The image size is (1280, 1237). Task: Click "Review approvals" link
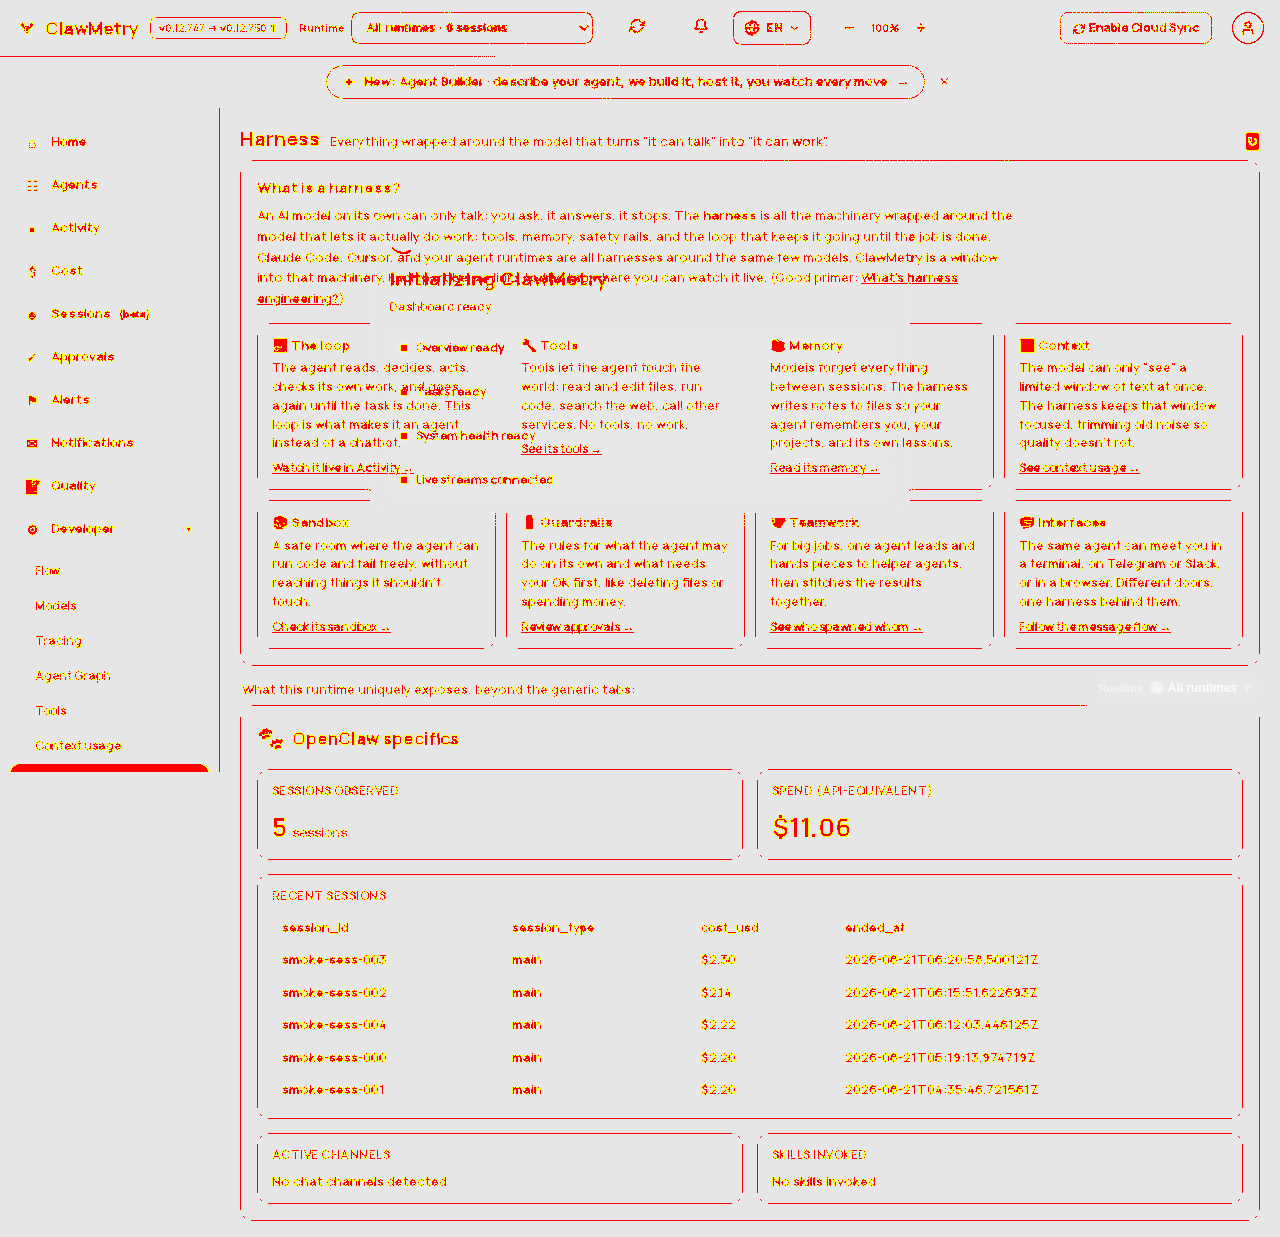coord(577,627)
